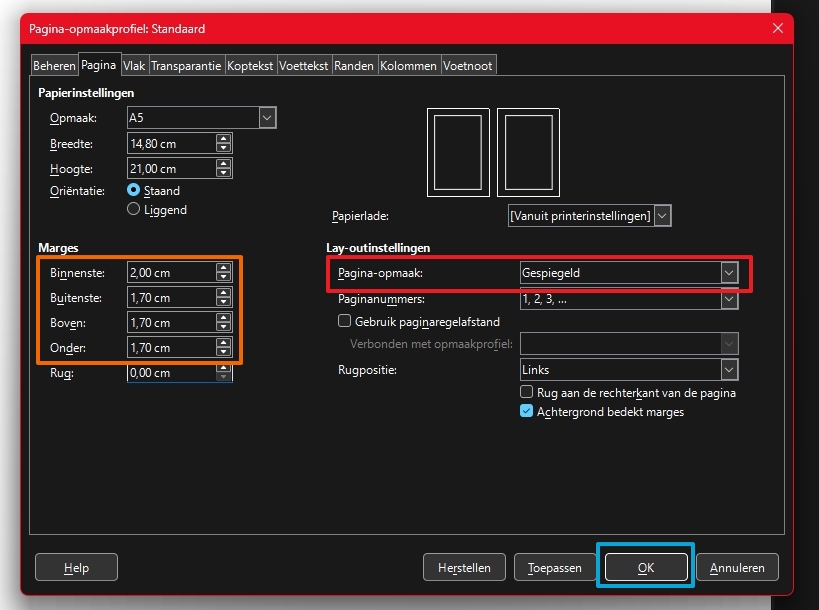The image size is (819, 610).
Task: Confirm with the OK button
Action: click(x=646, y=567)
